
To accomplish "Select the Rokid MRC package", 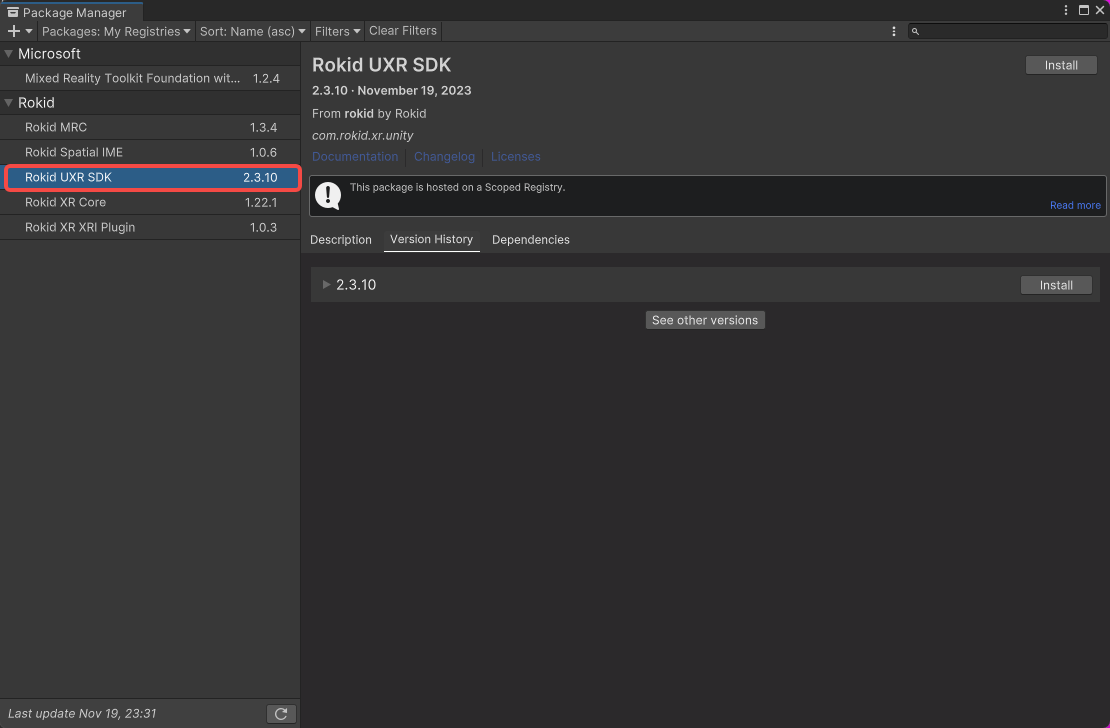I will (x=150, y=127).
